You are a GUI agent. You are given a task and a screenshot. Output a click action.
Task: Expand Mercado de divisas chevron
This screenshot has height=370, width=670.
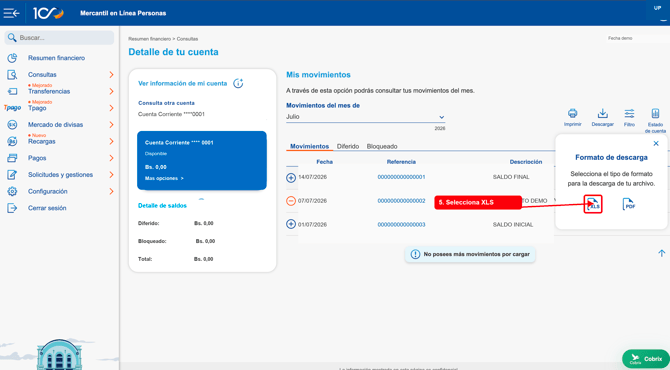[x=111, y=124]
